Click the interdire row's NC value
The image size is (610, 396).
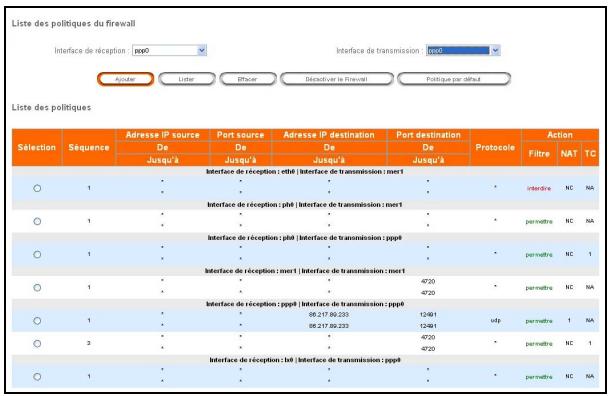pyautogui.click(x=569, y=188)
